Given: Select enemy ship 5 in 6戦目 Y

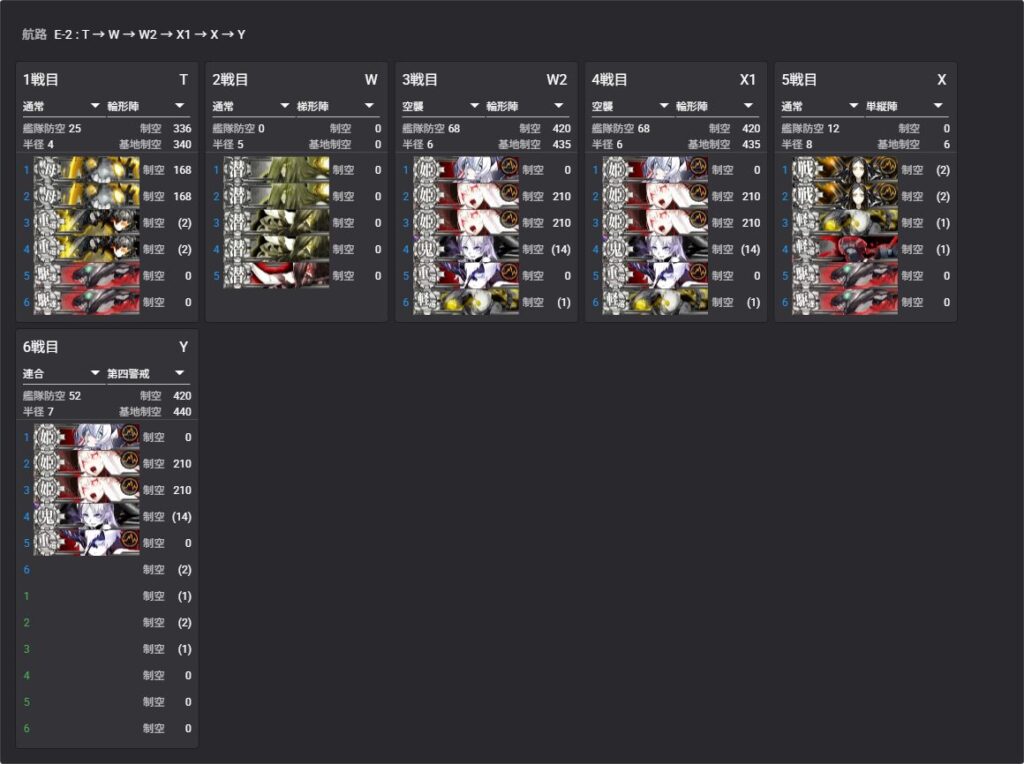Looking at the screenshot, I should [86, 543].
